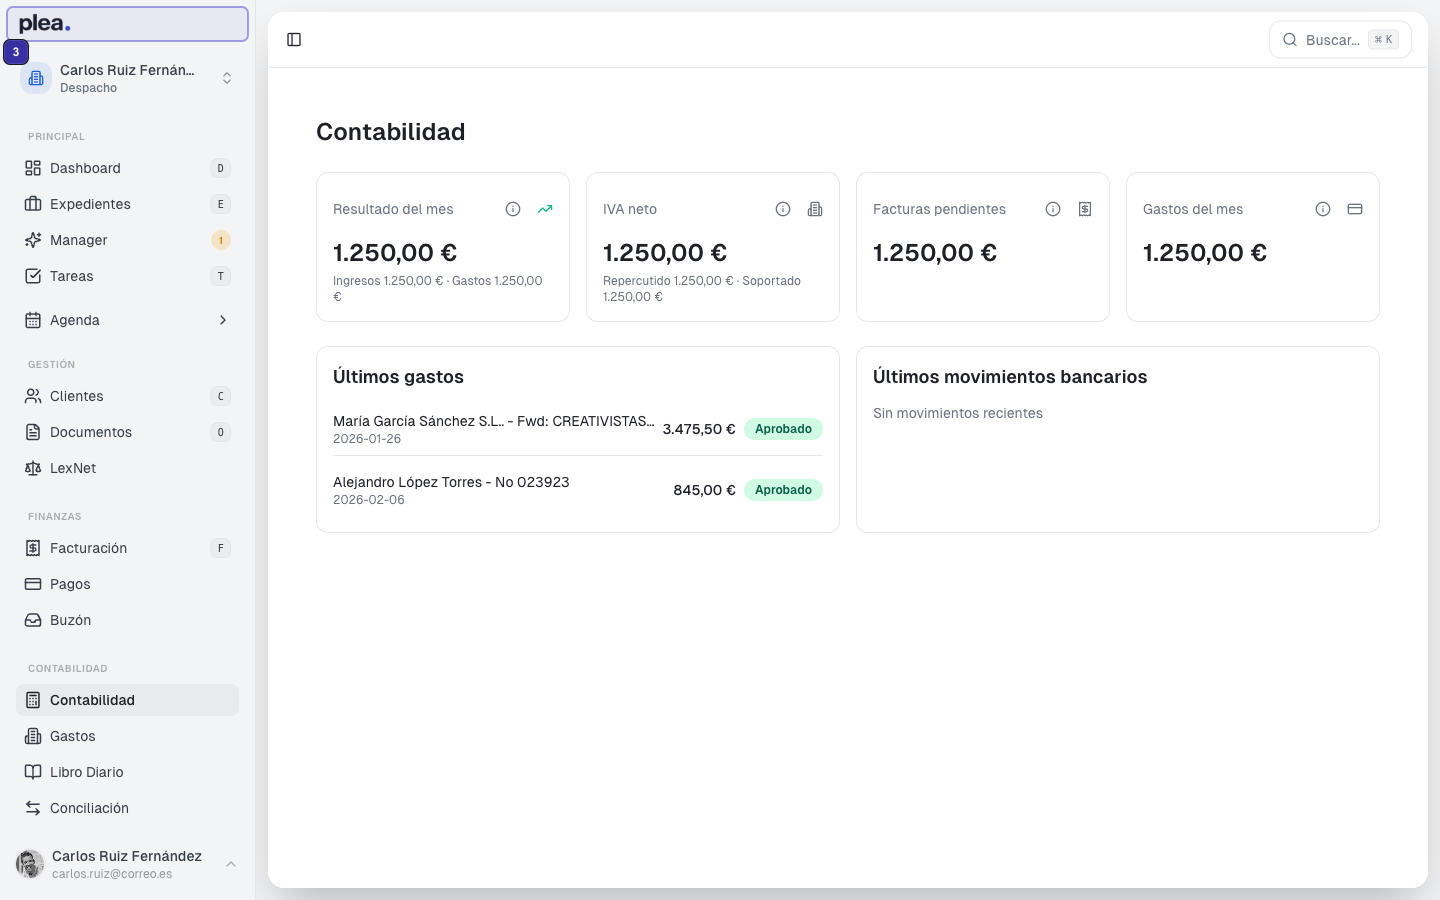1440x900 pixels.
Task: Click the Agenda calendar icon
Action: [x=33, y=320]
